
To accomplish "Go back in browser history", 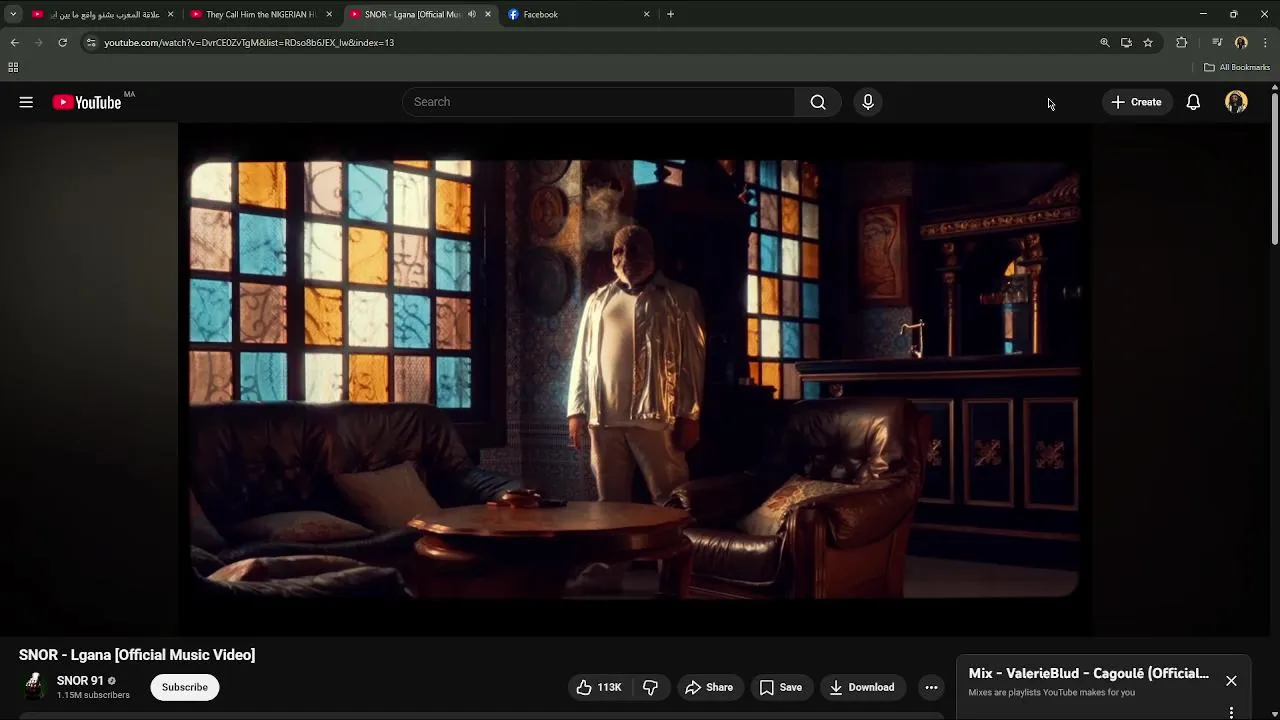I will pos(14,43).
